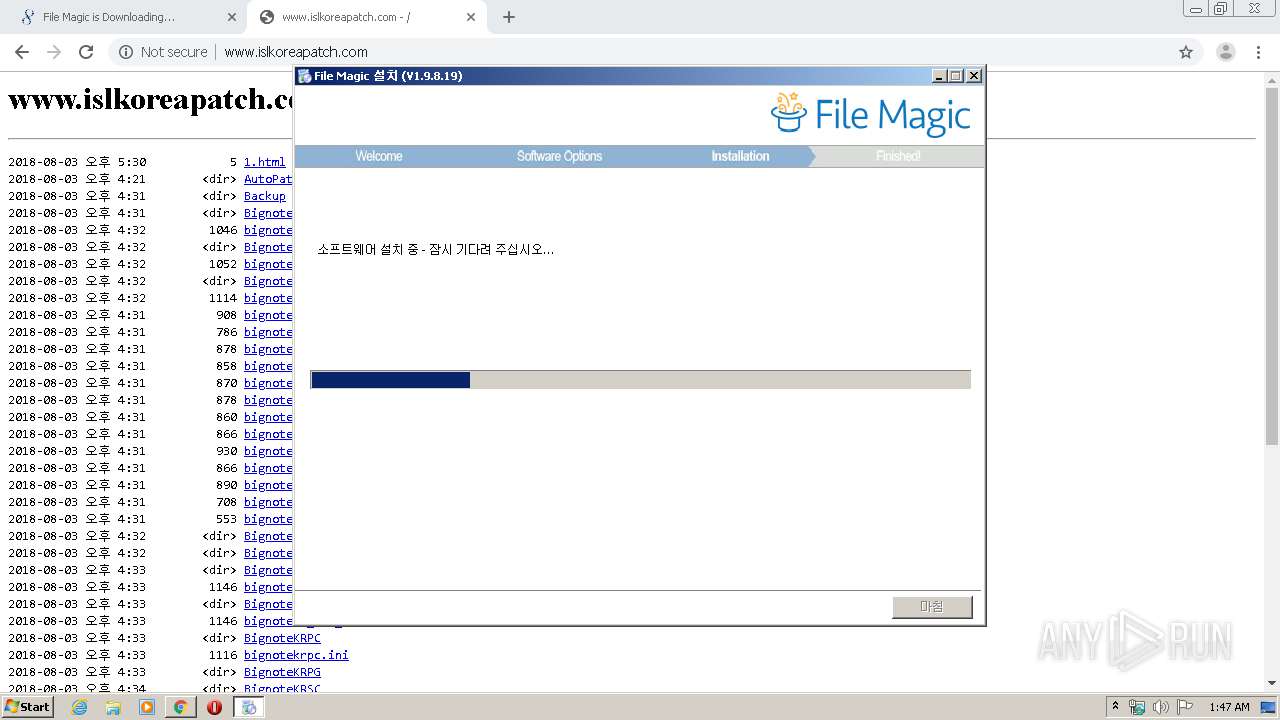Screen dimensions: 1280x720
Task: Select the Software Options step
Action: pos(559,156)
